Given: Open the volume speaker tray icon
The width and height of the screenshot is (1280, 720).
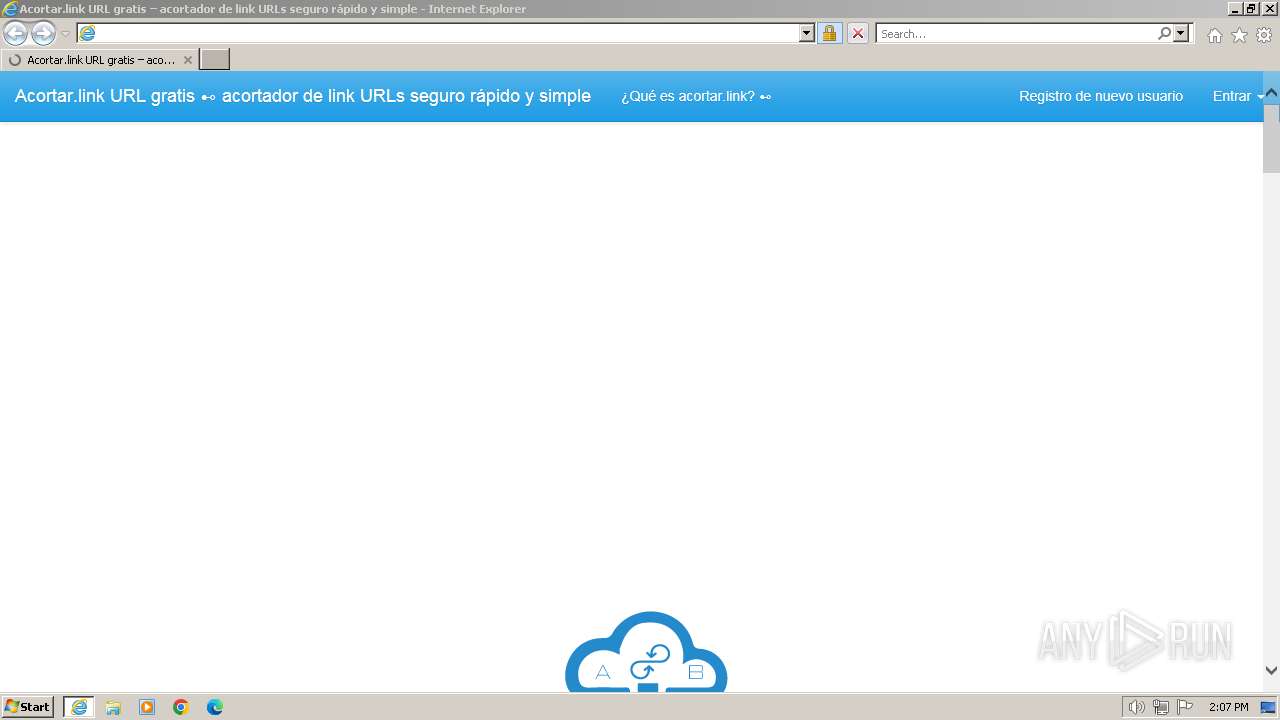Looking at the screenshot, I should point(1136,707).
